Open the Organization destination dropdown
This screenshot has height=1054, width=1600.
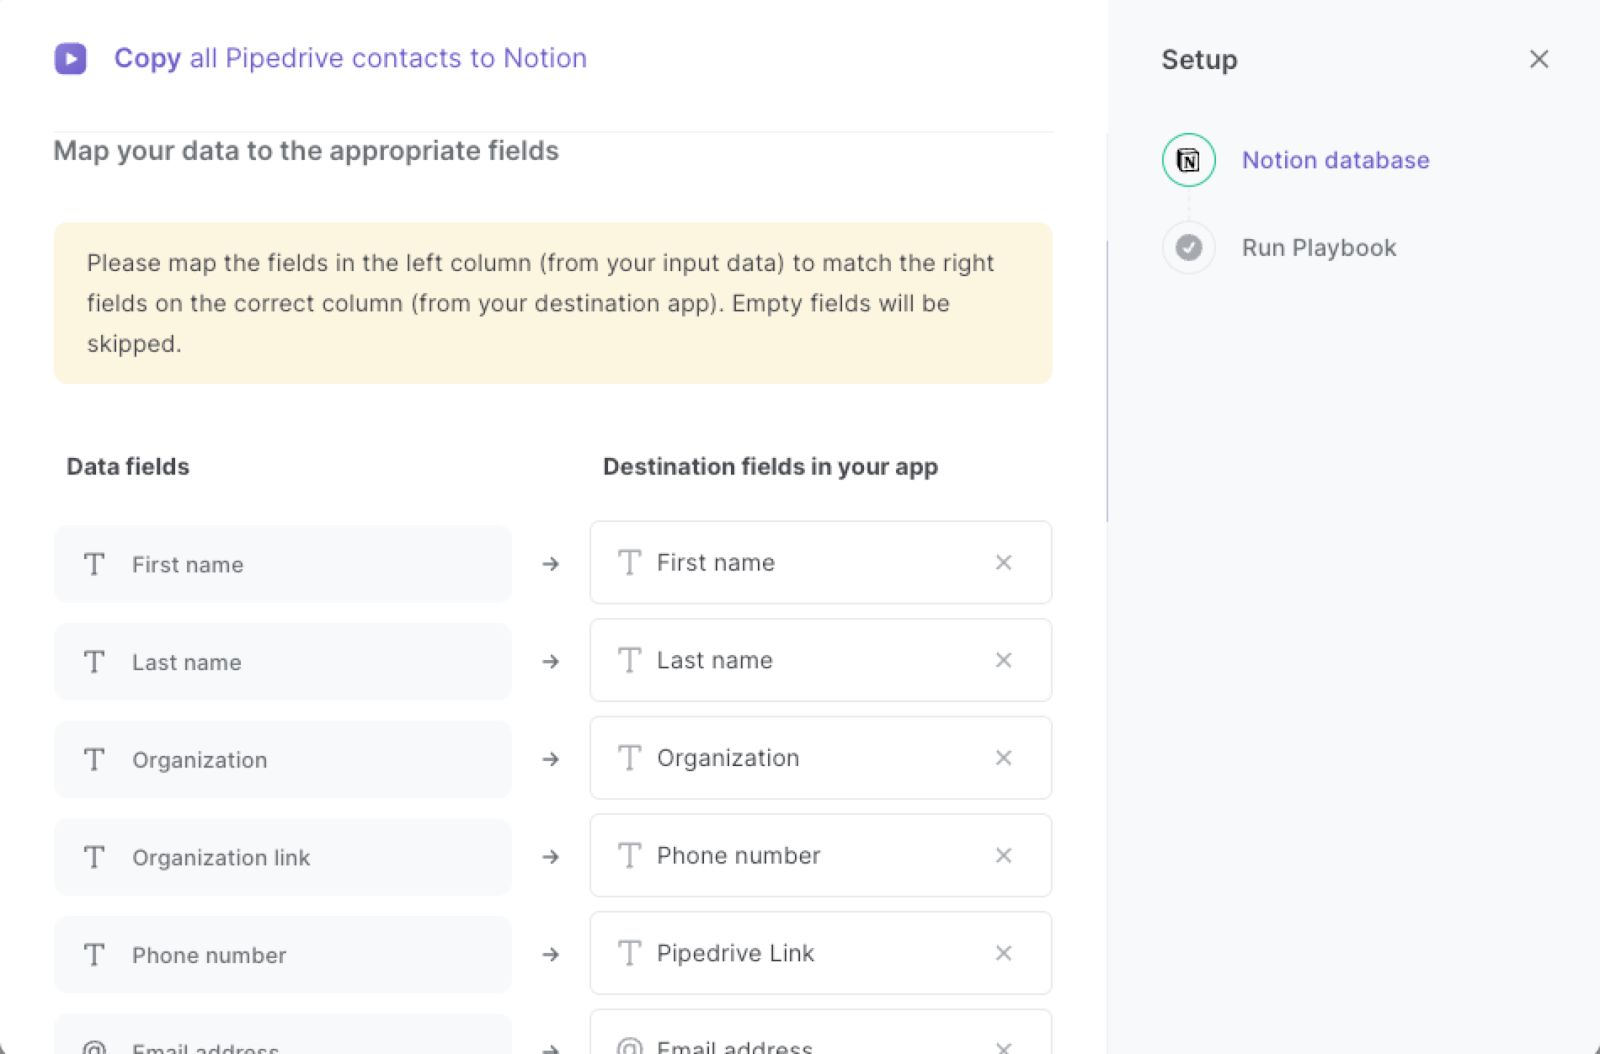click(x=820, y=758)
